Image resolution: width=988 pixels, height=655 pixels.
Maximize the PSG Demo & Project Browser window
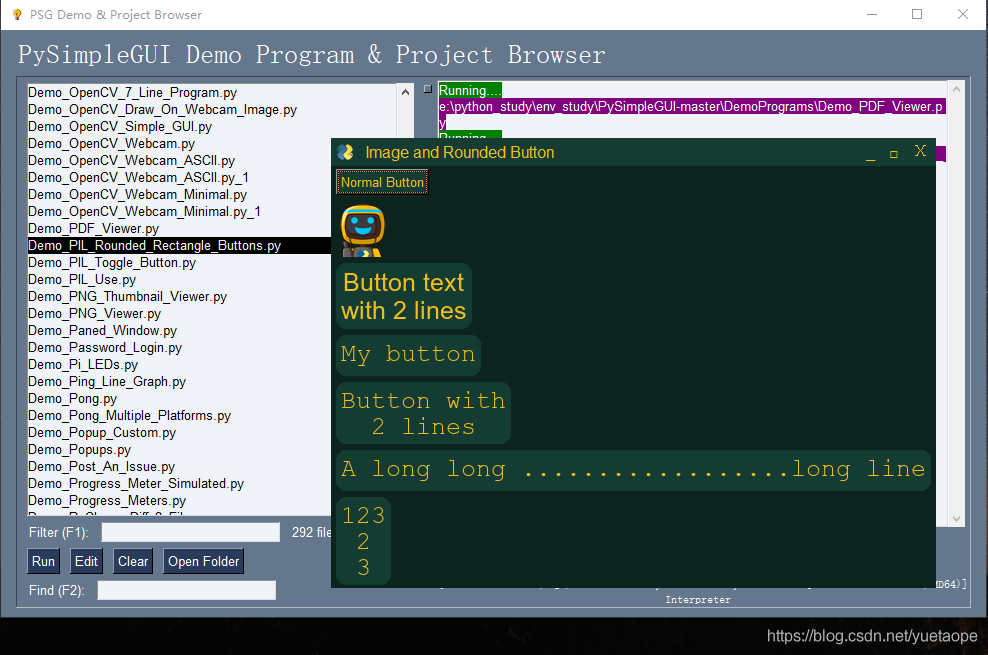tap(917, 14)
